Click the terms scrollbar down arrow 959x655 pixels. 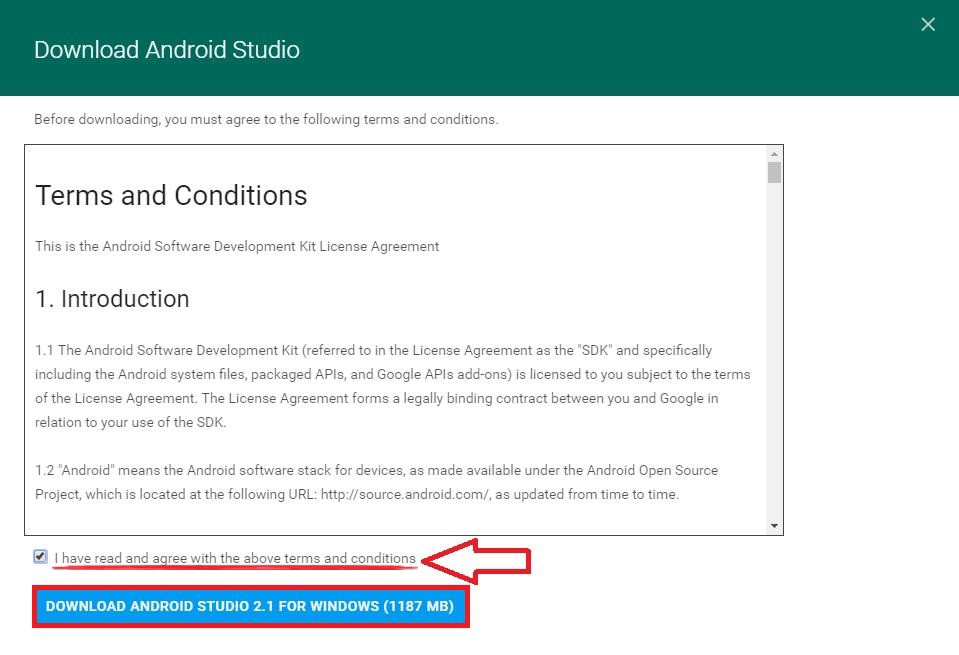(774, 526)
